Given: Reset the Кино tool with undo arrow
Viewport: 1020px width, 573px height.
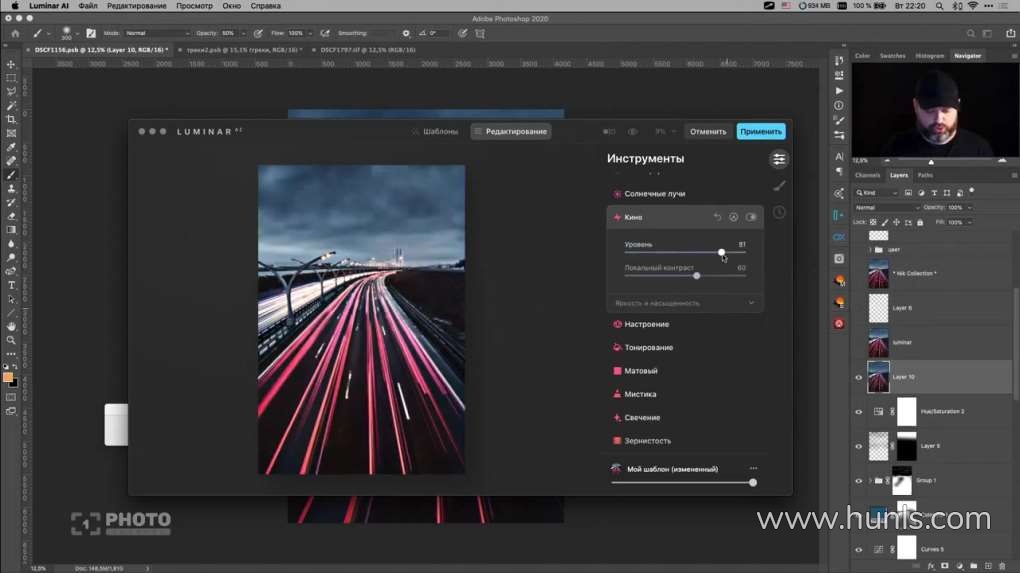Looking at the screenshot, I should (x=717, y=217).
